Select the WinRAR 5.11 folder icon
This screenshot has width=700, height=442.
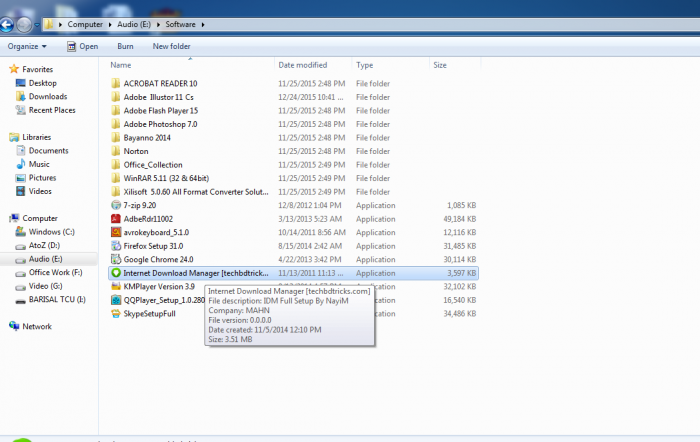tap(116, 178)
